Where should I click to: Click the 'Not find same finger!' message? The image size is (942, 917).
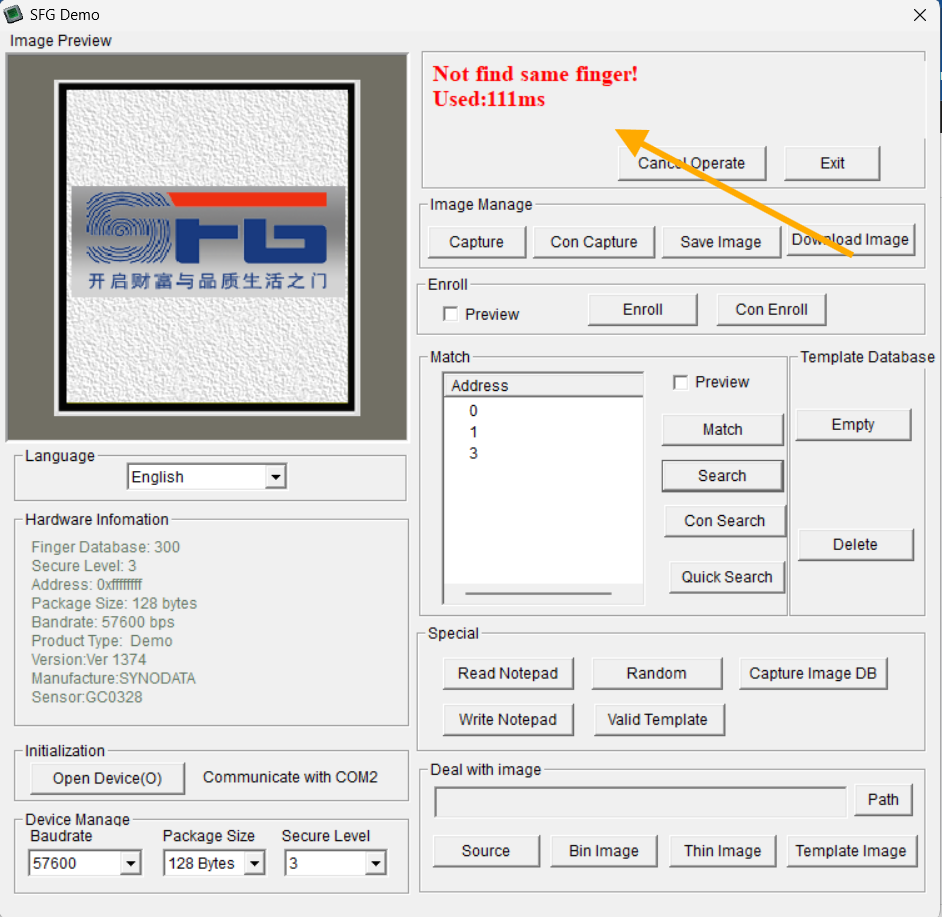[535, 74]
